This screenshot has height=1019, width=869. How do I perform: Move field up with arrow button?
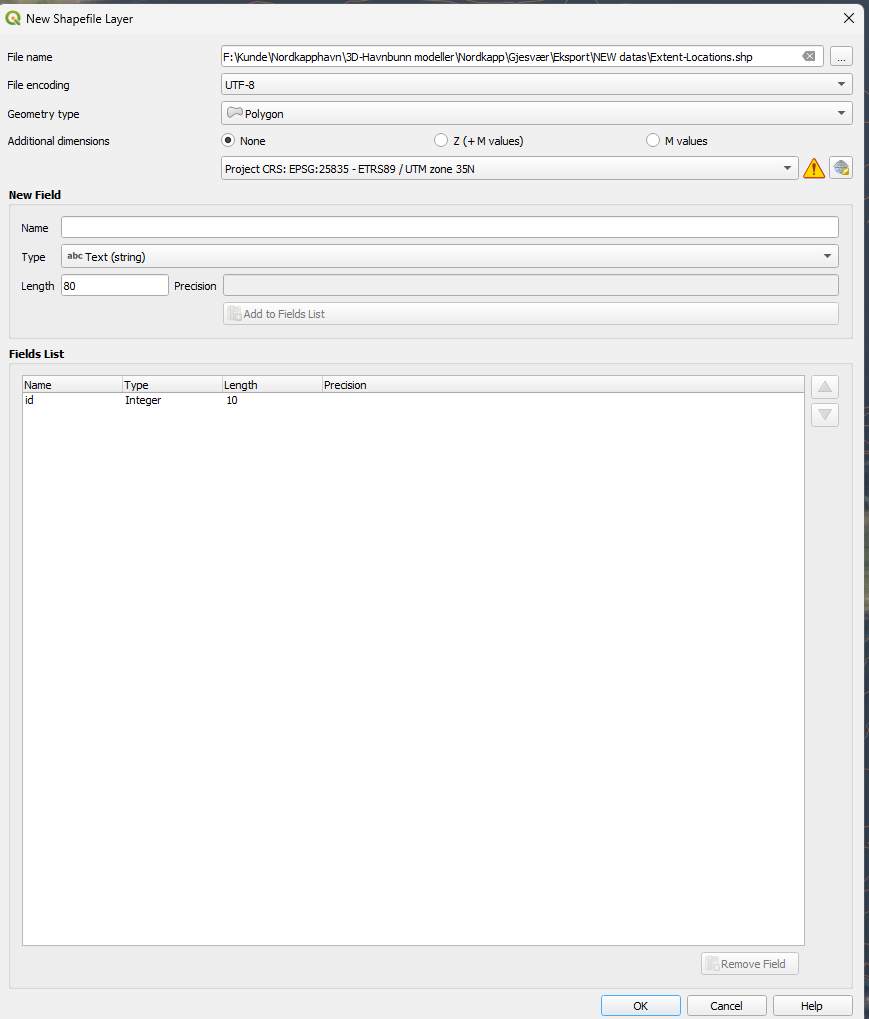tap(825, 387)
